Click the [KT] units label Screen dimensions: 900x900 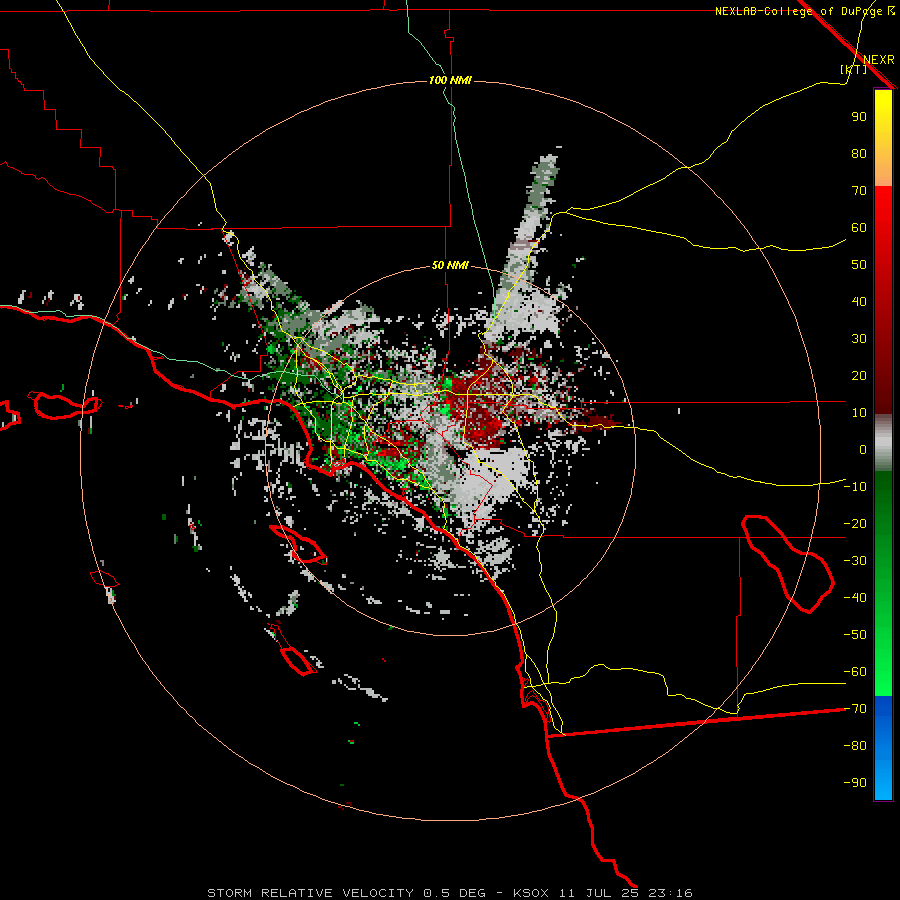pyautogui.click(x=853, y=69)
